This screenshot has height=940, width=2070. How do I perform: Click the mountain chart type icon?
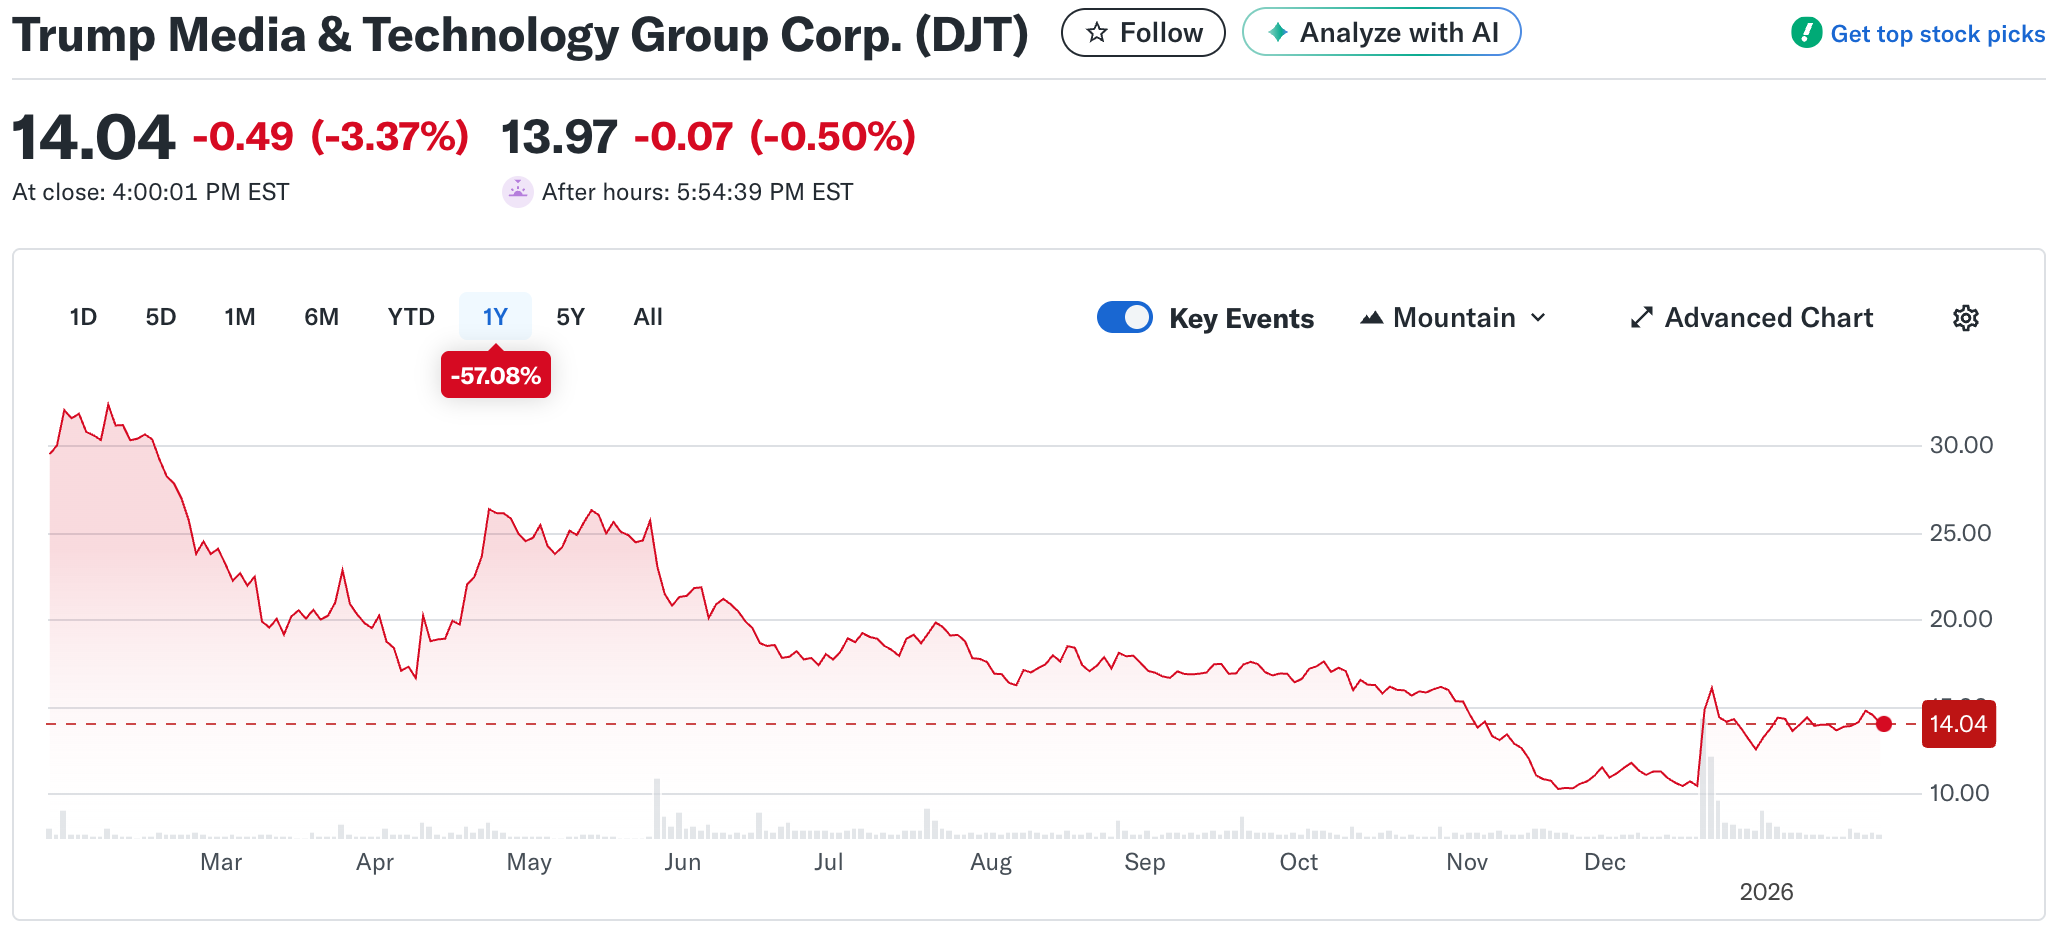click(x=1372, y=318)
